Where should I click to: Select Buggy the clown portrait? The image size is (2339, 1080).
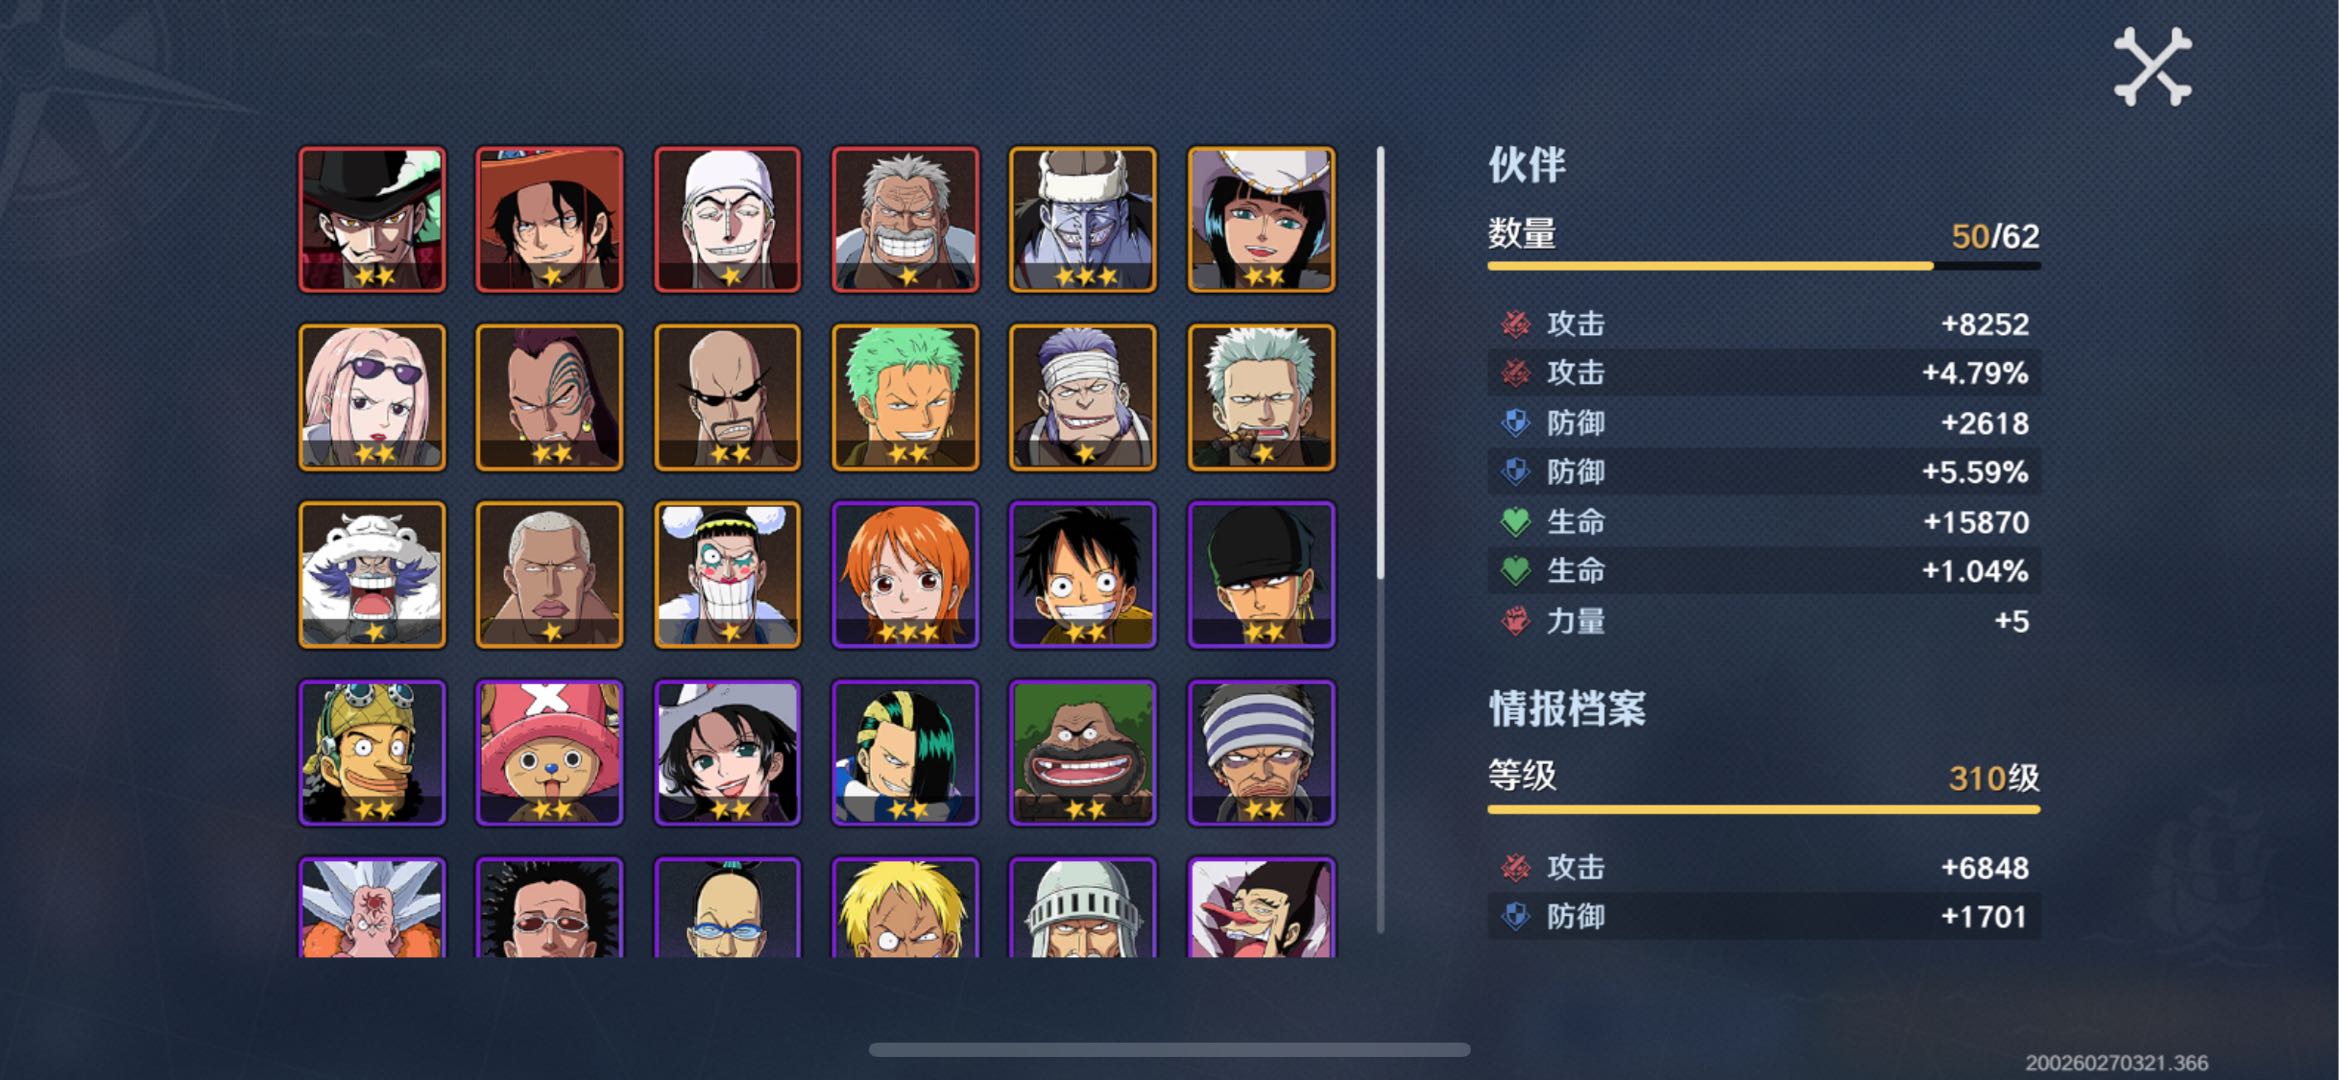[x=728, y=575]
